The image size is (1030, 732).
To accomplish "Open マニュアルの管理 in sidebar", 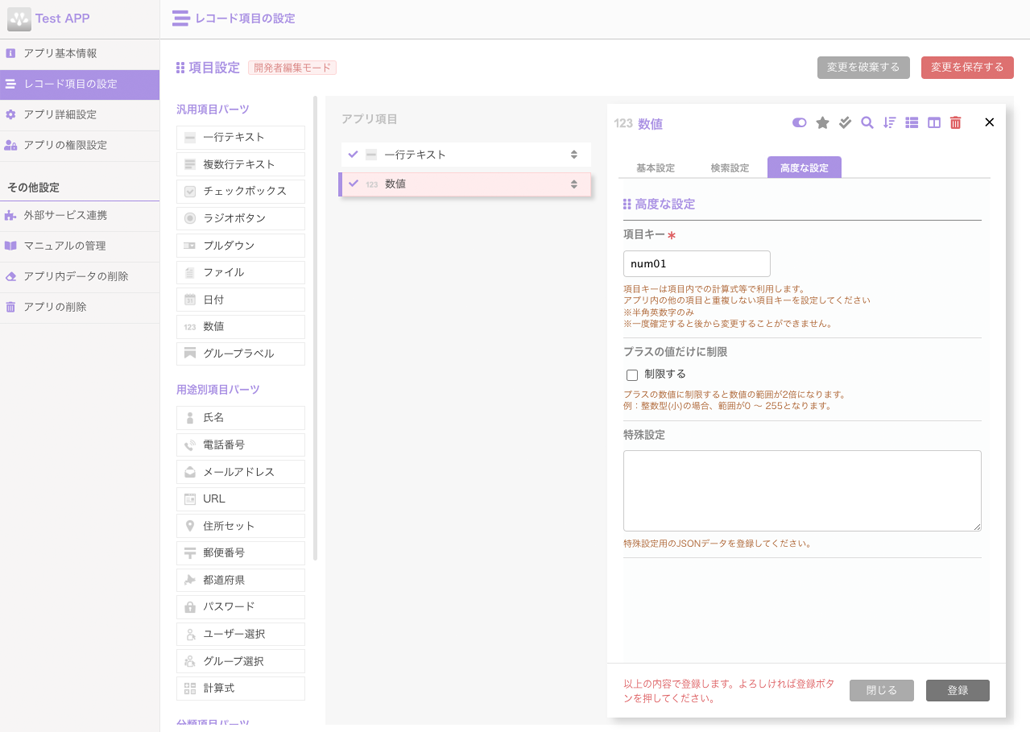I will 79,246.
